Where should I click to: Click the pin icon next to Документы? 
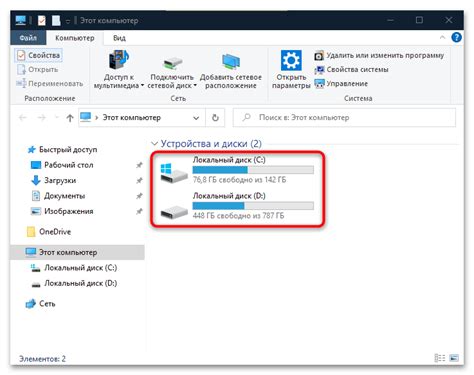click(x=139, y=196)
